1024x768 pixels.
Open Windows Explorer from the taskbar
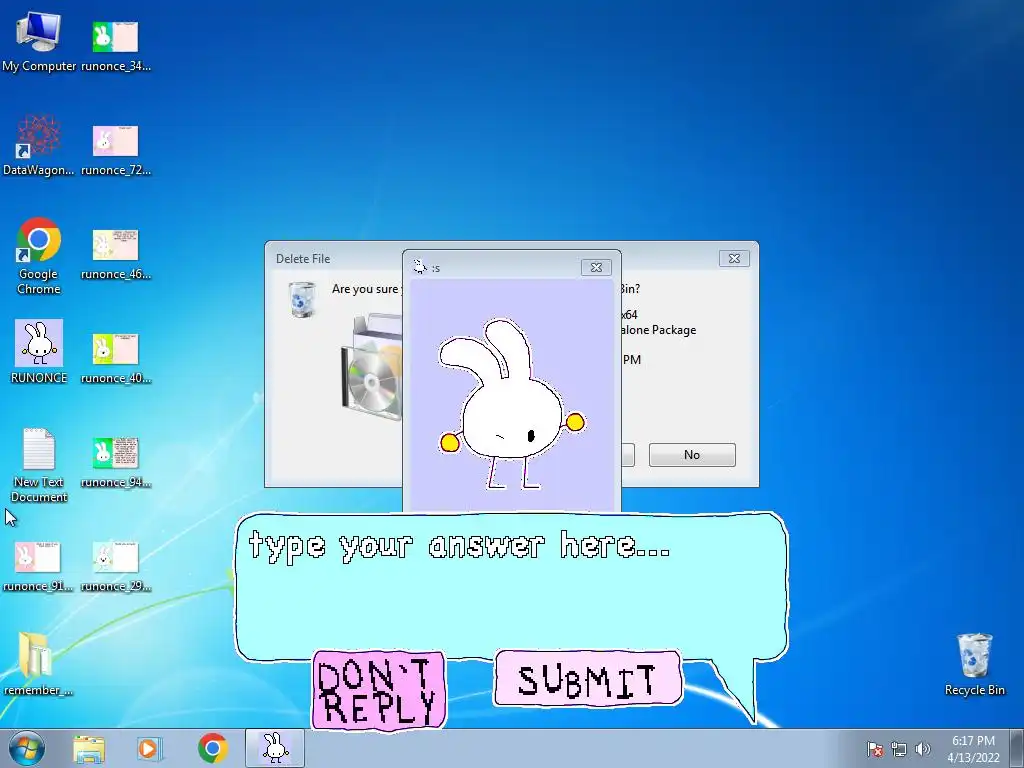pyautogui.click(x=89, y=748)
